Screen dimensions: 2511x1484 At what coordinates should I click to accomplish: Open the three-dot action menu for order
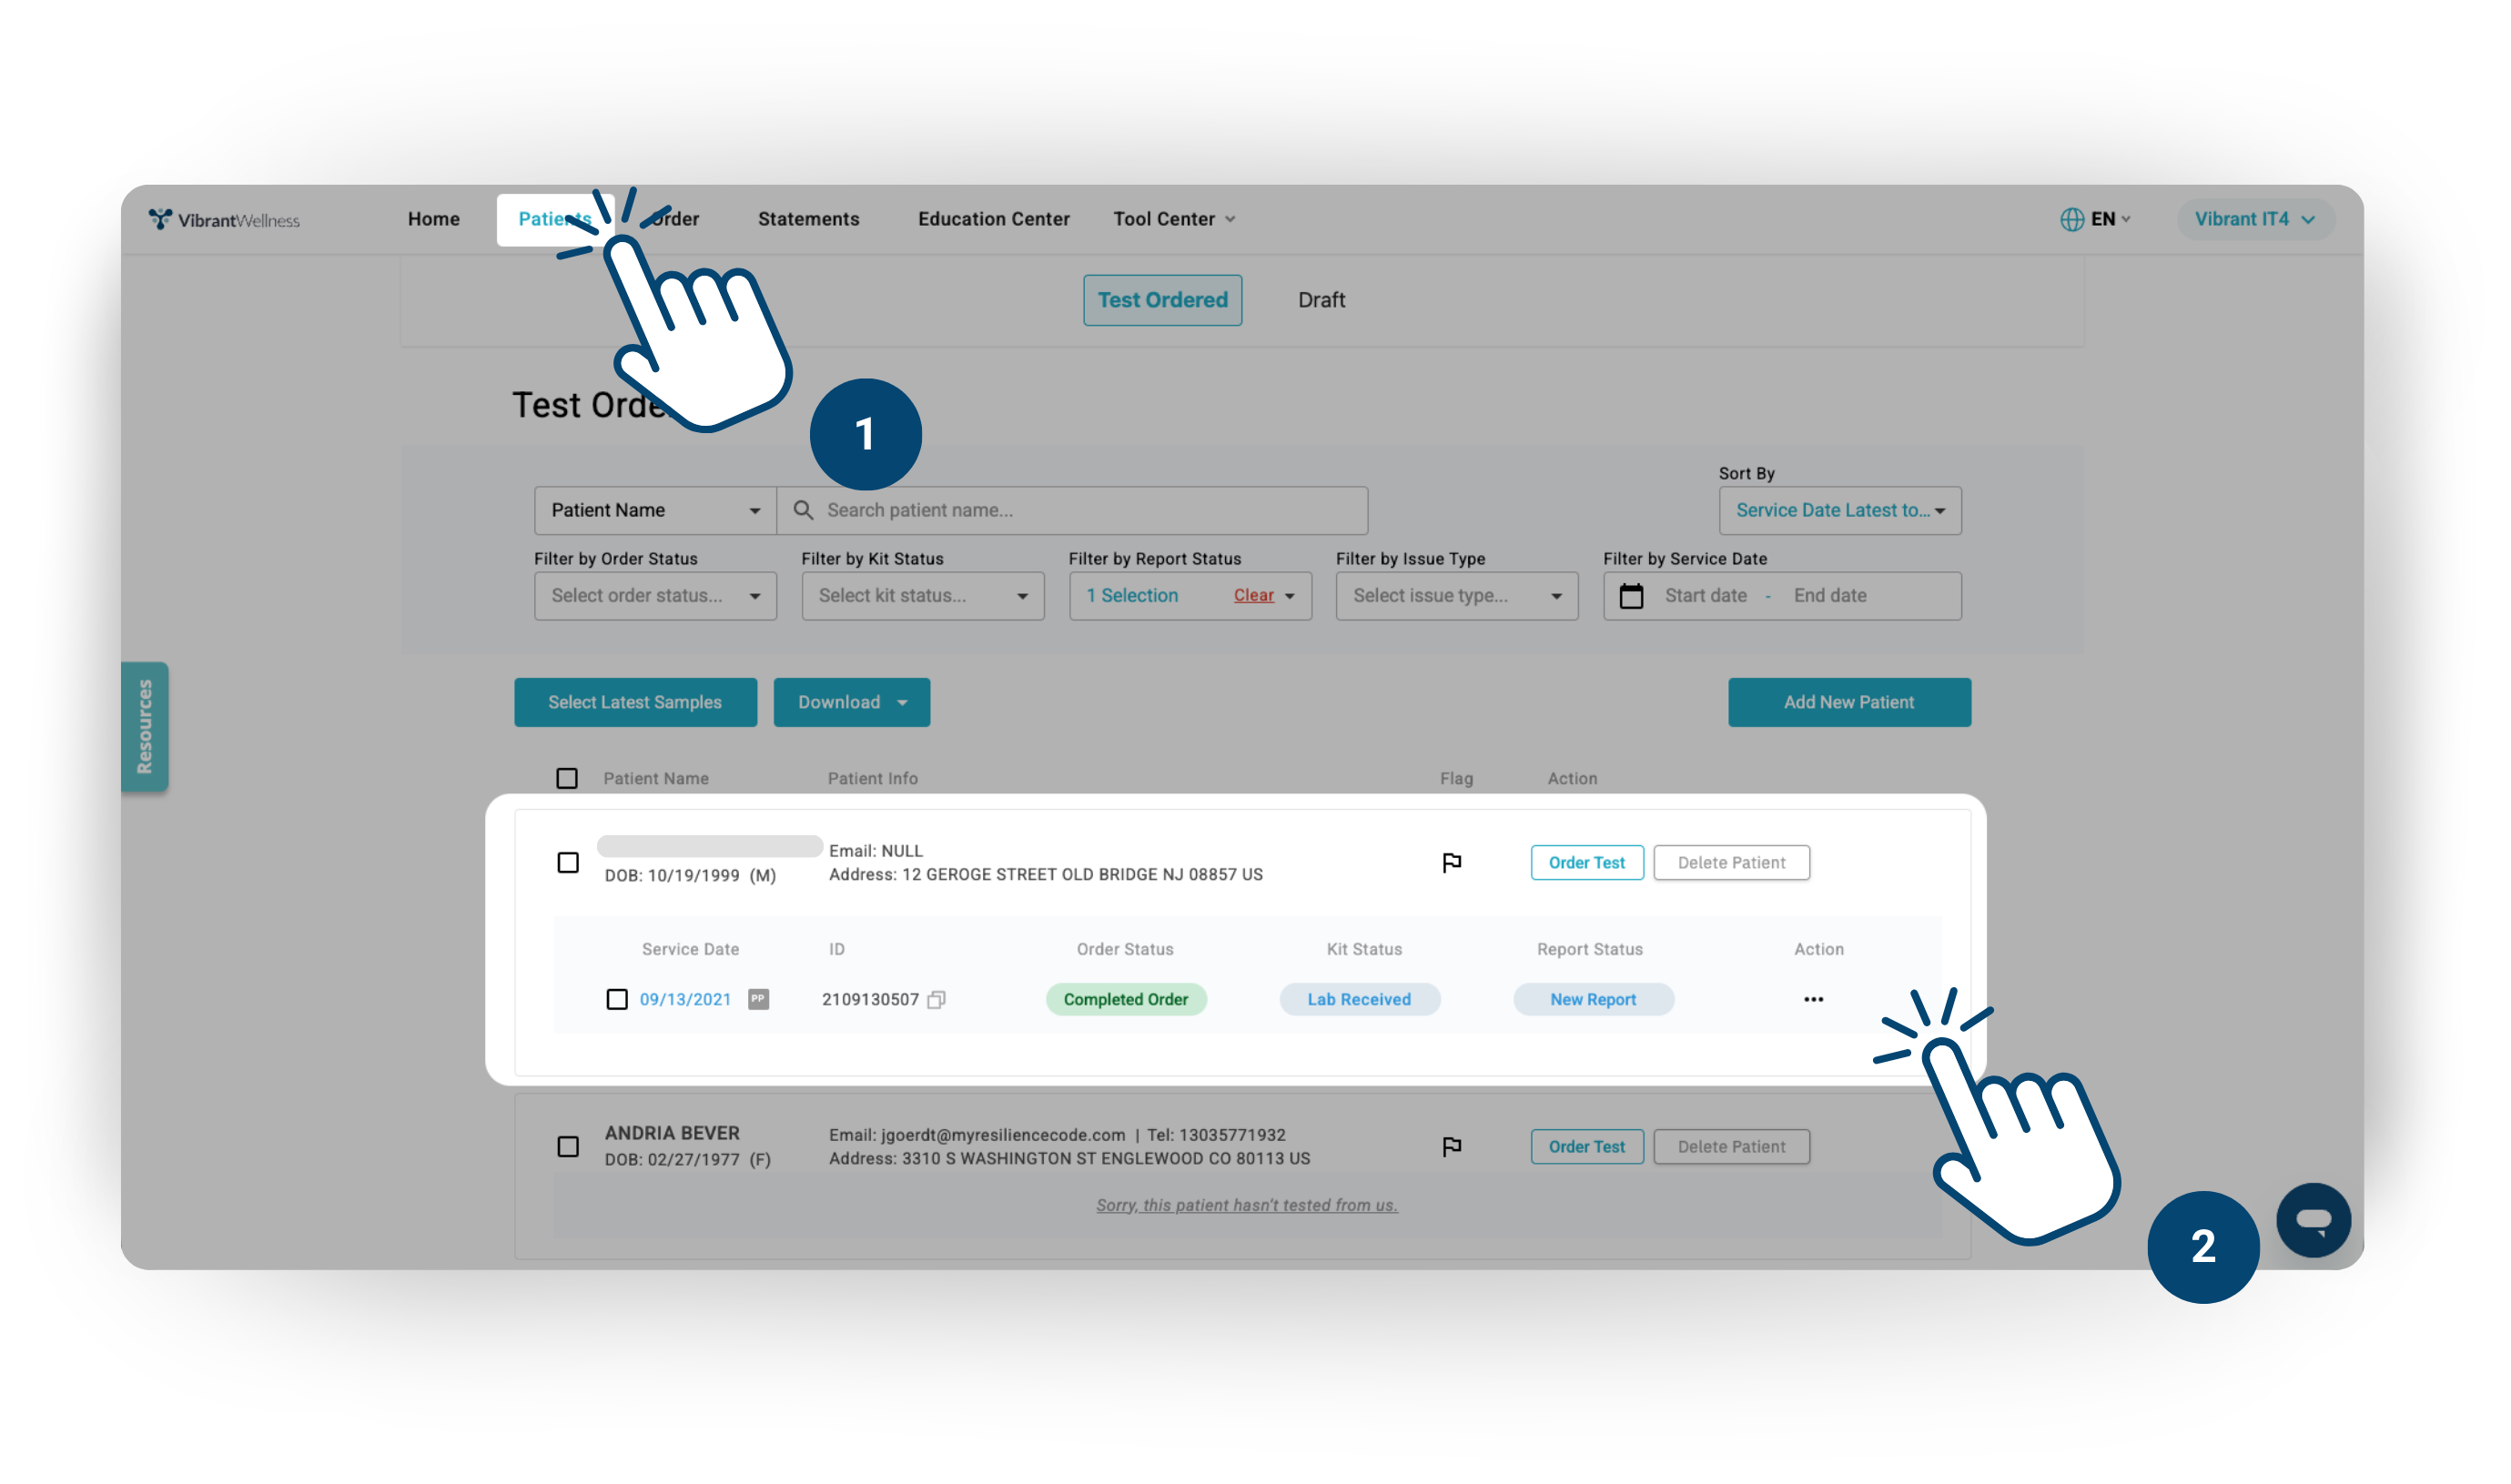click(x=1813, y=999)
